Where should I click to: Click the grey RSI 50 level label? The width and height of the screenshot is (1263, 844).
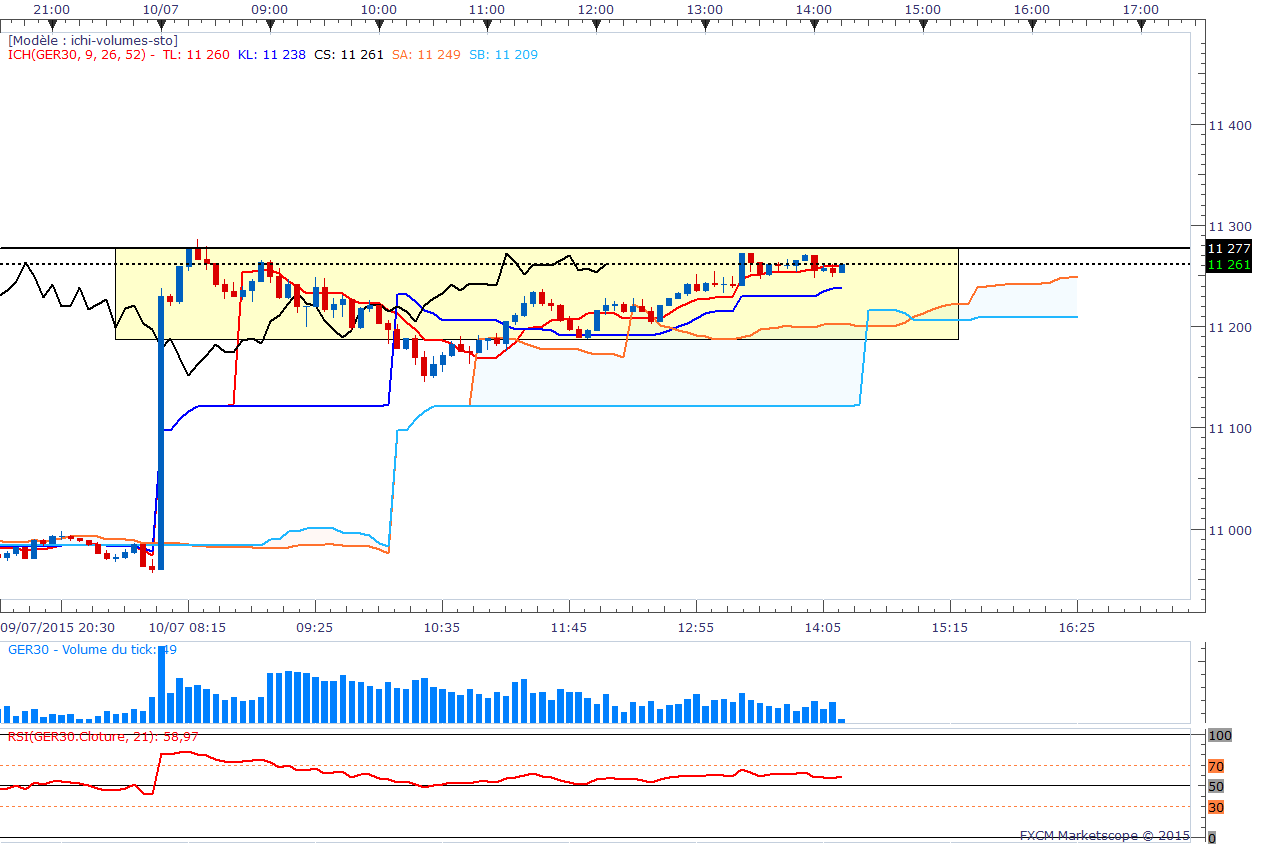(1216, 786)
